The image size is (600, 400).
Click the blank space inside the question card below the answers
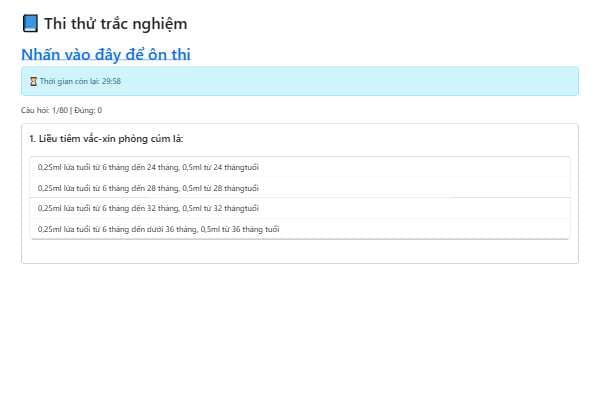click(300, 252)
